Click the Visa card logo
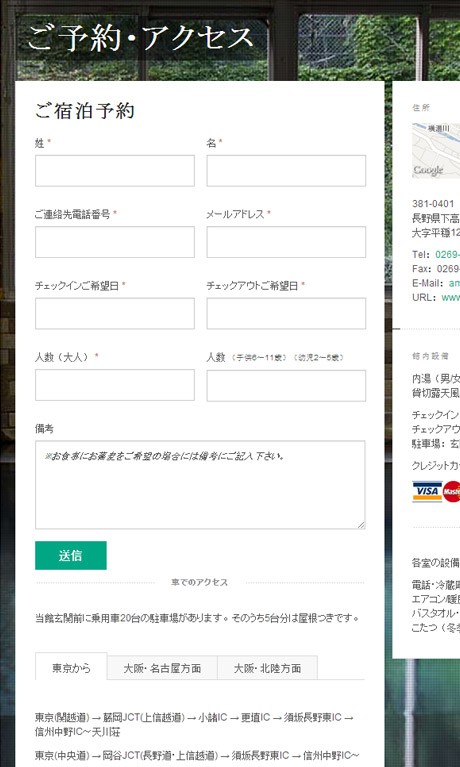This screenshot has height=767, width=460. click(427, 491)
